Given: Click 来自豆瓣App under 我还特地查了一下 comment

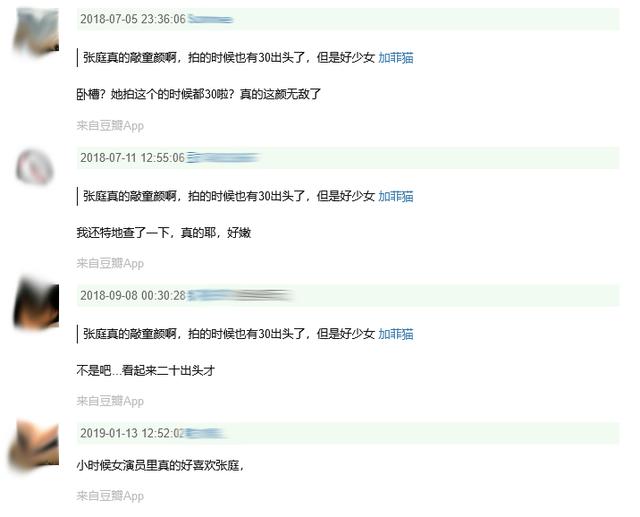Looking at the screenshot, I should point(110,263).
